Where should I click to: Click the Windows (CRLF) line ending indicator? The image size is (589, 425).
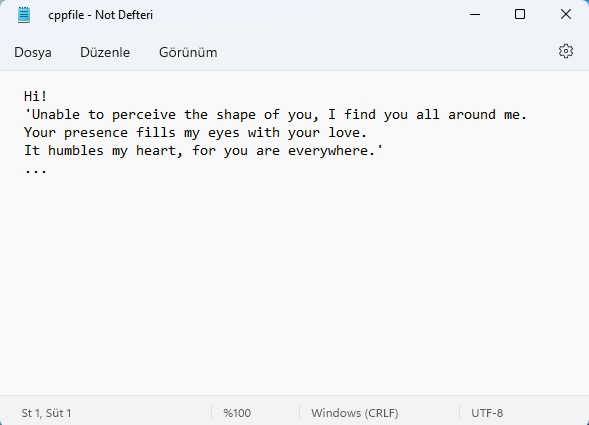(355, 413)
